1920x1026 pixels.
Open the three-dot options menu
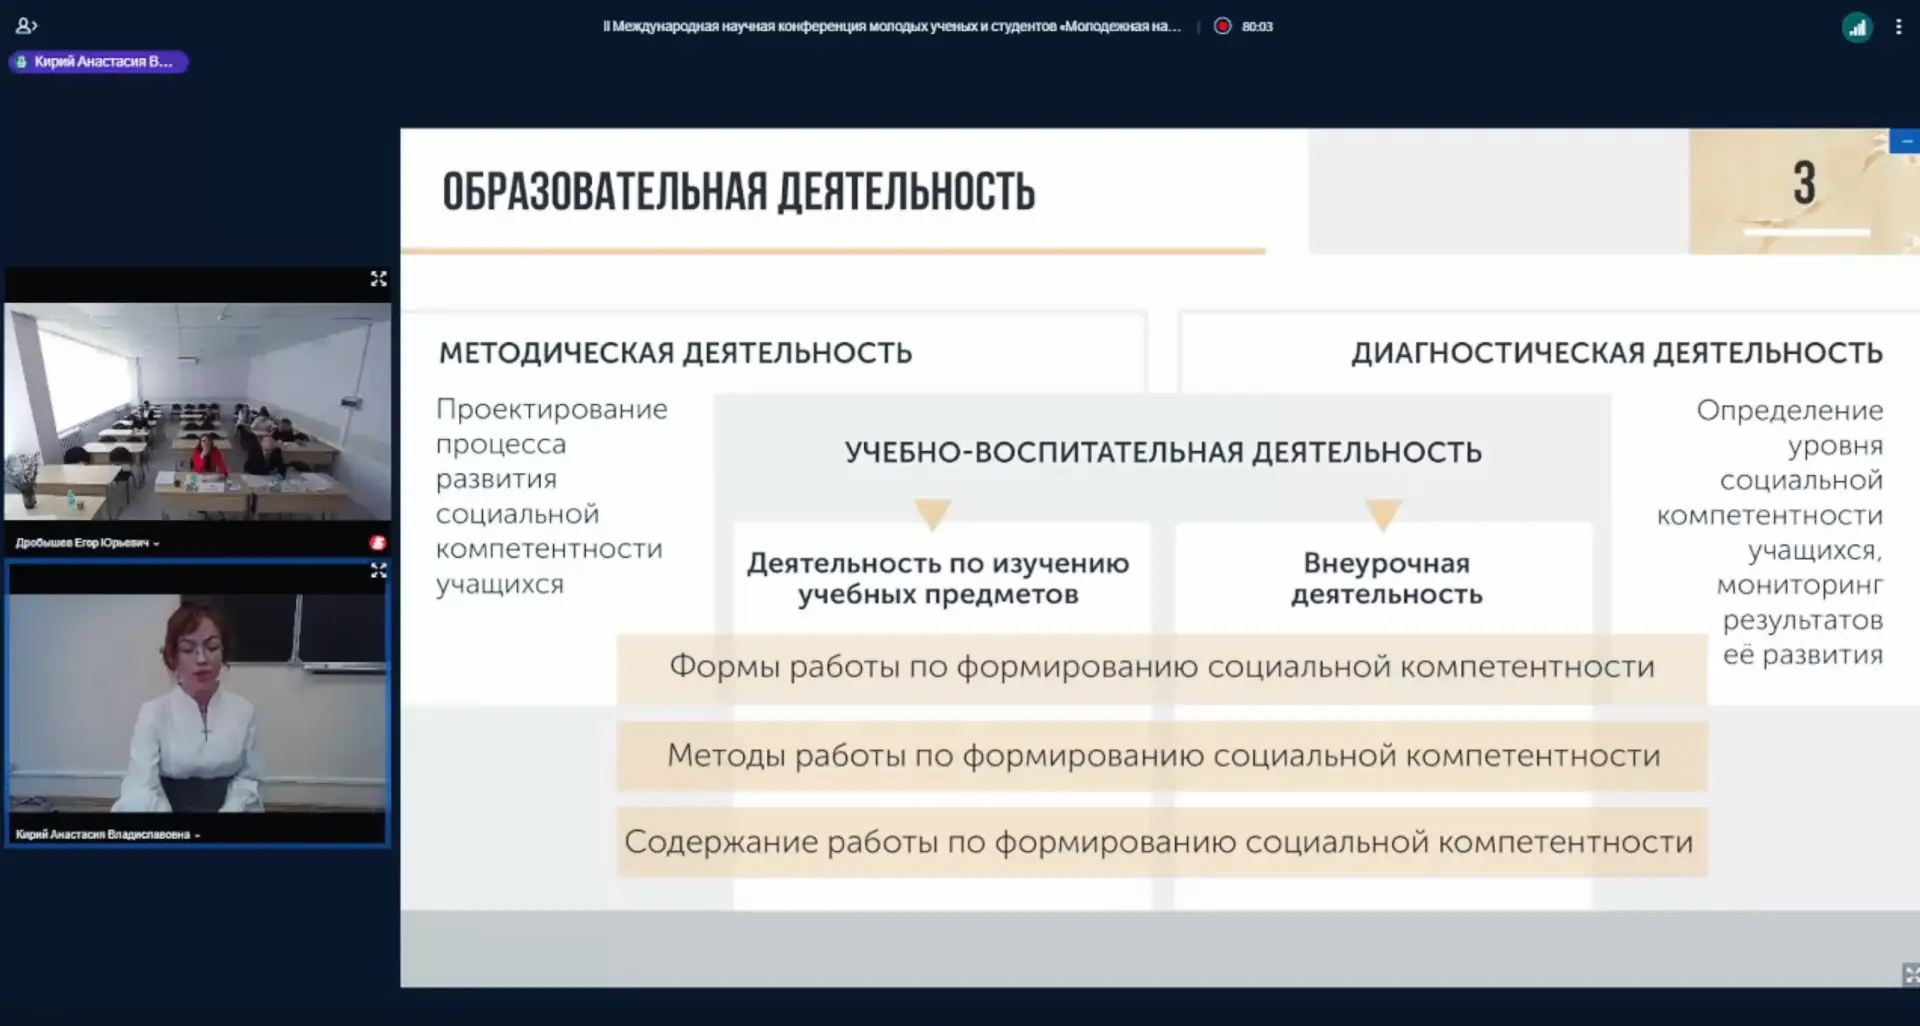[1898, 27]
